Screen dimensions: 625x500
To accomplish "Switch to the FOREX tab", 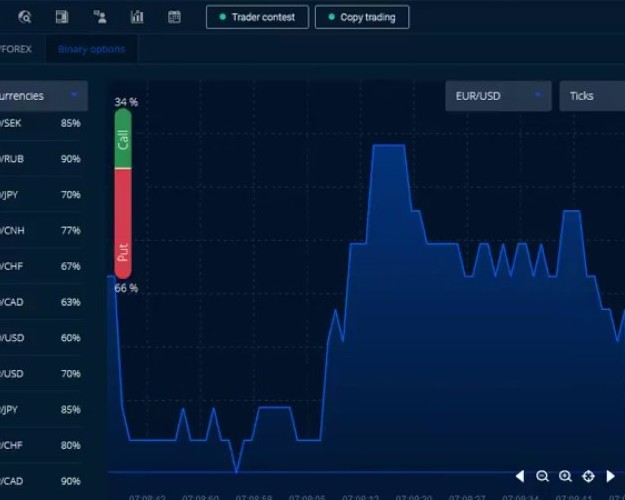I will (16, 48).
